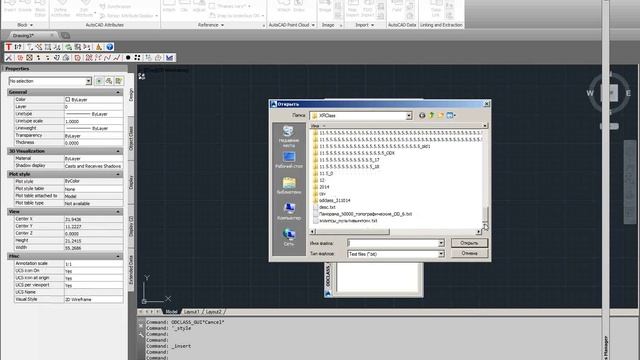Open the view menu icon in dialog
640x360 pixels.
451,116
